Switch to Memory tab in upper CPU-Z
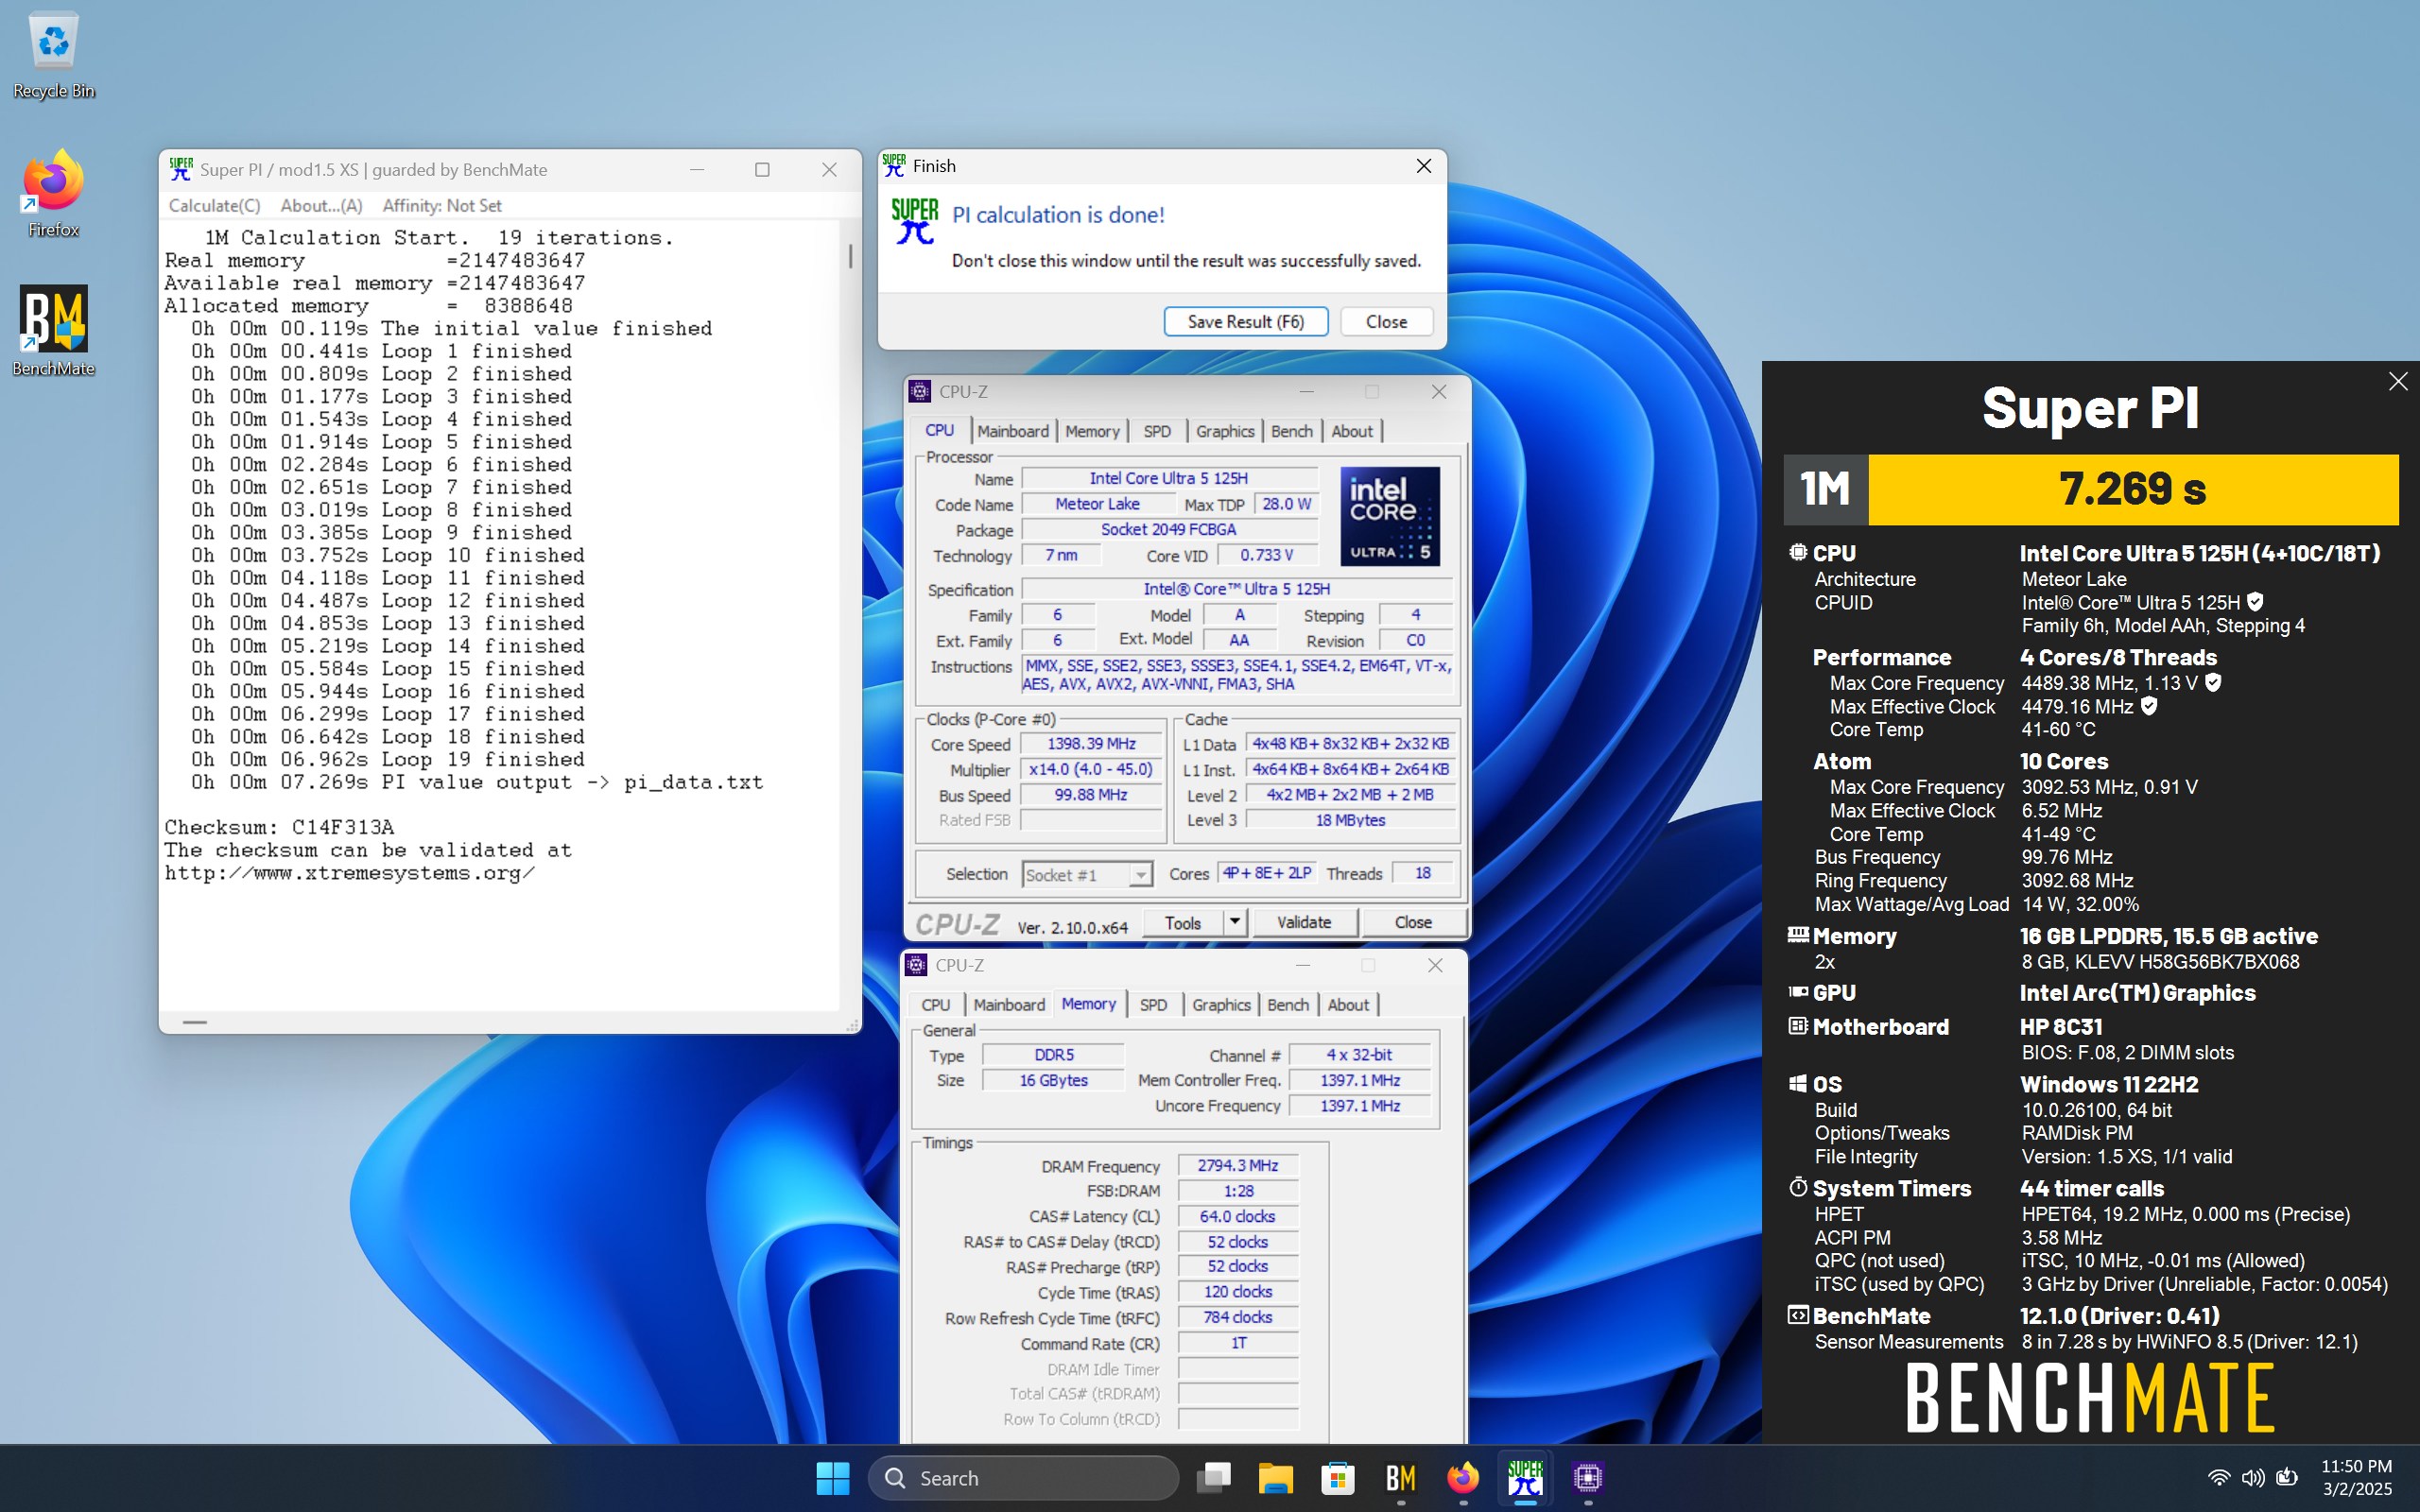2420x1512 pixels. [x=1092, y=431]
